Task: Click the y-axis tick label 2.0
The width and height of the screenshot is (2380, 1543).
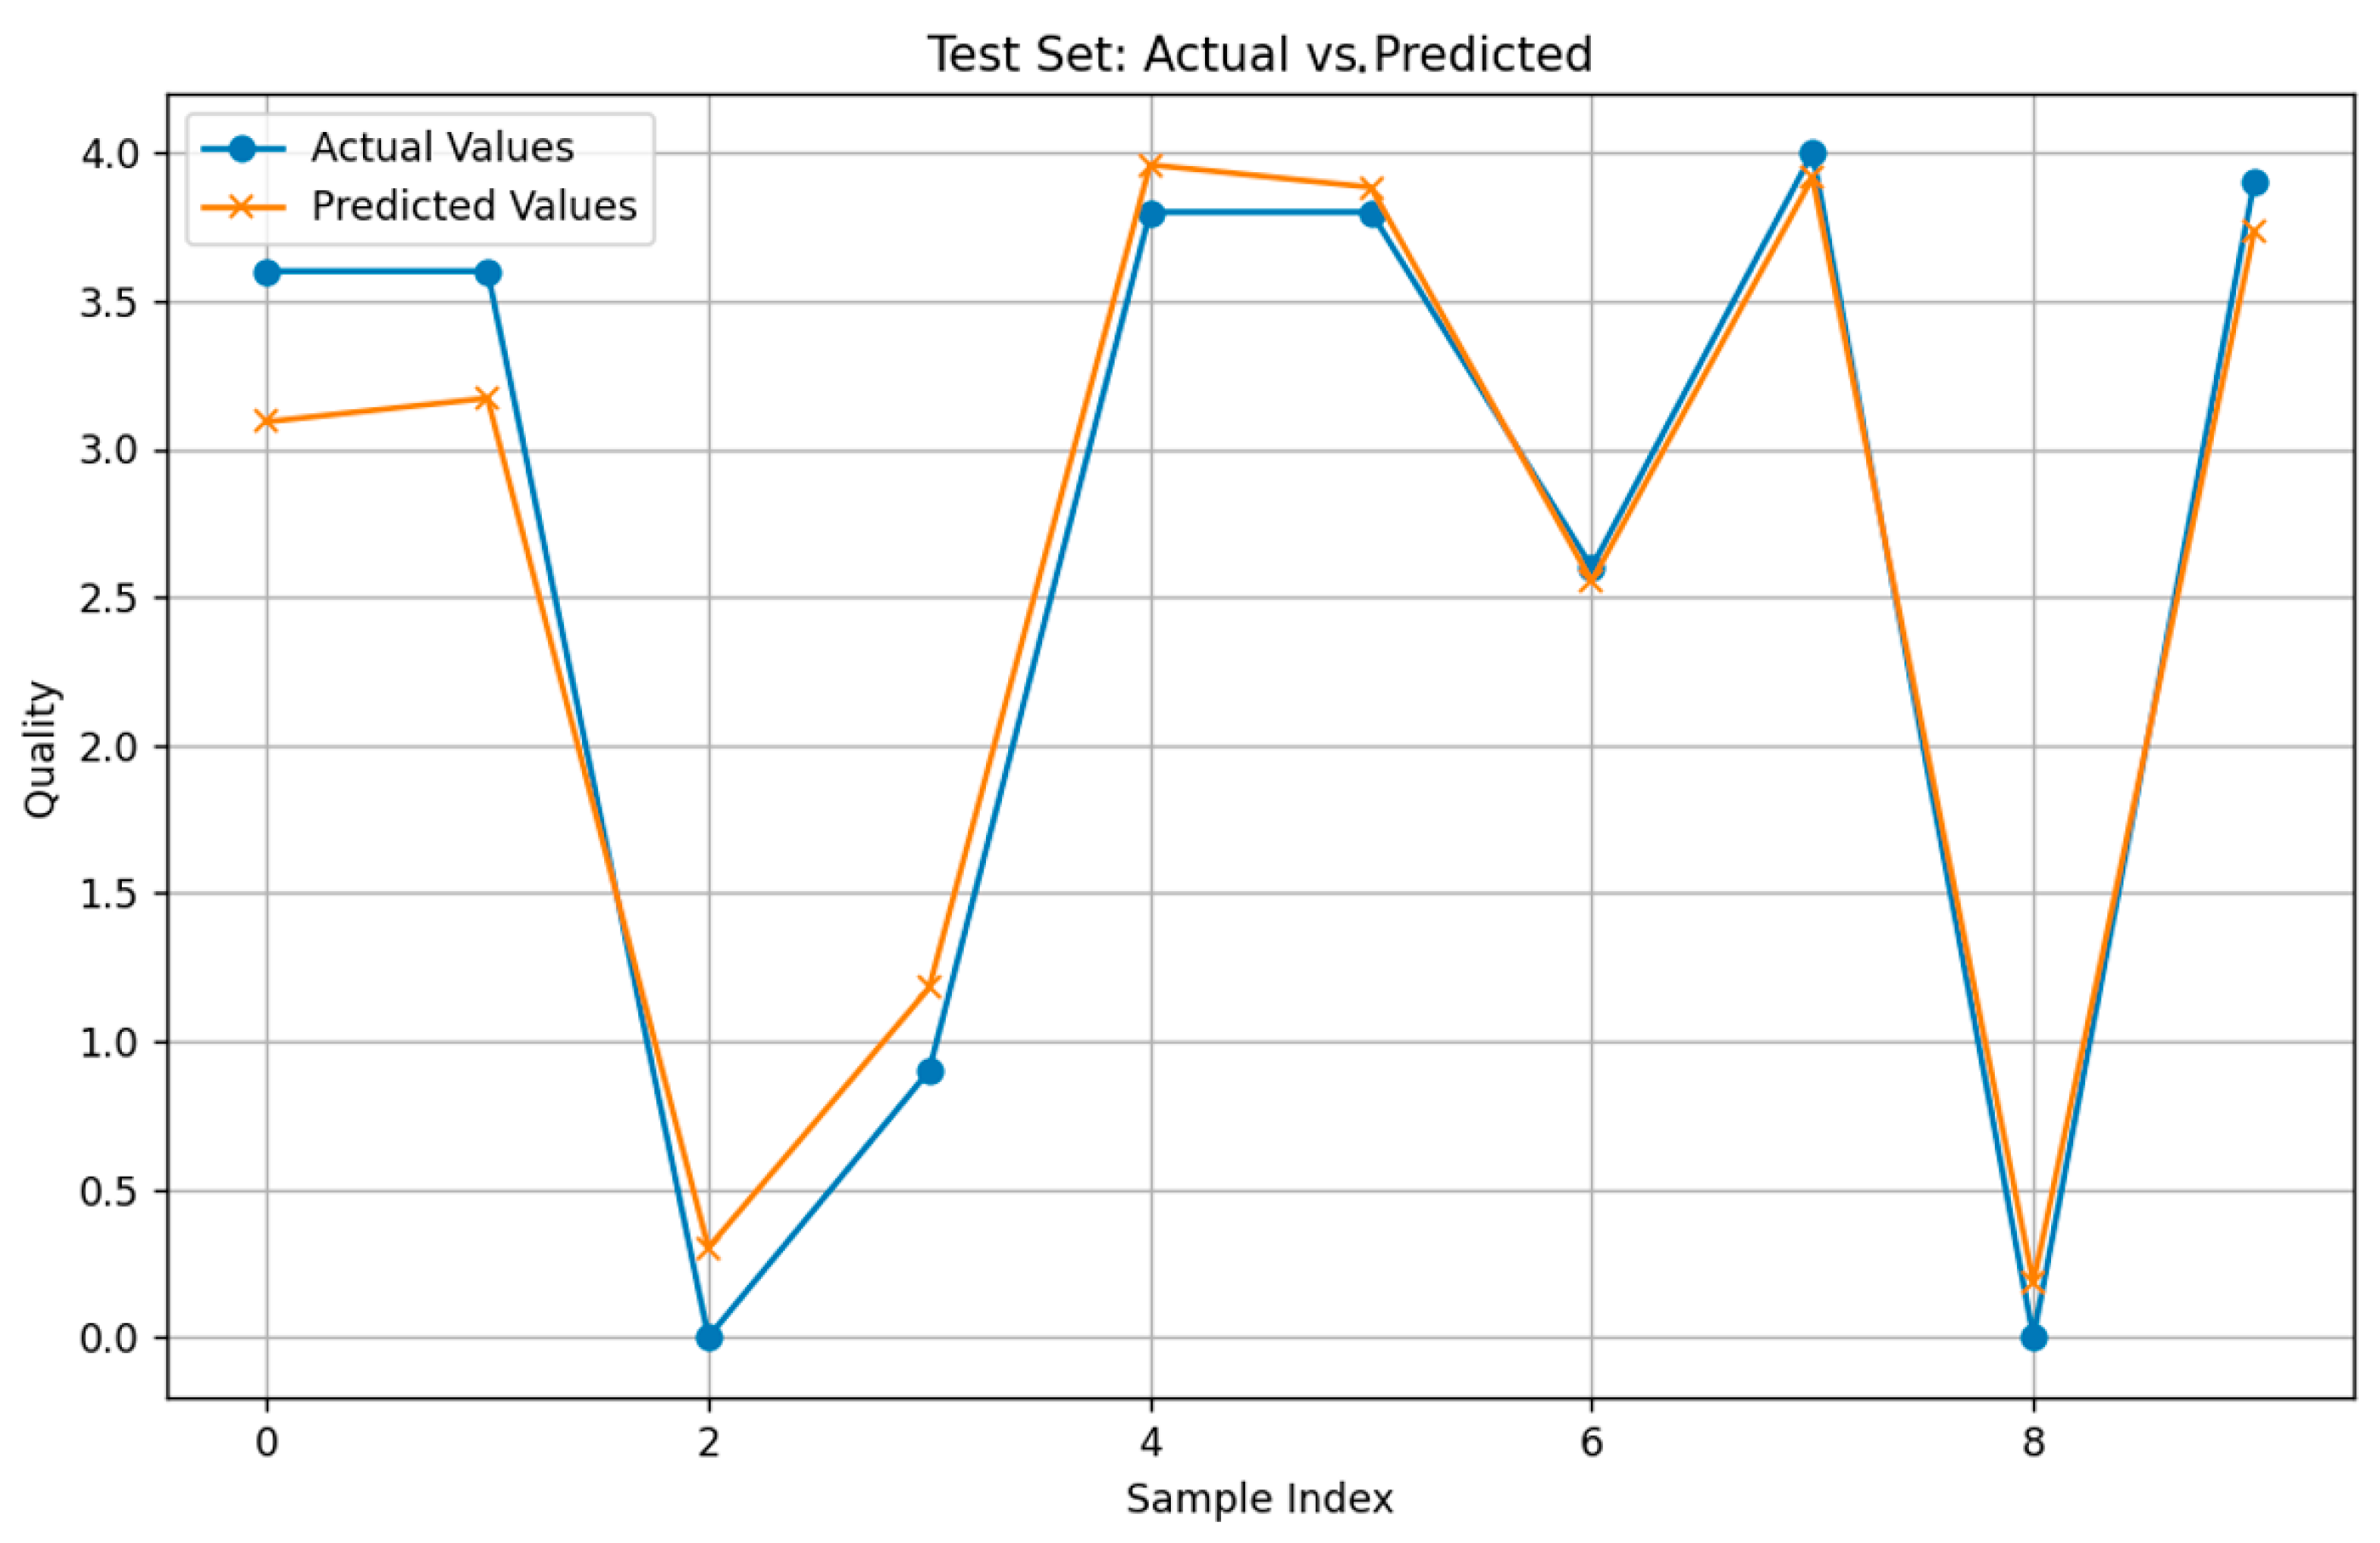Action: [108, 748]
